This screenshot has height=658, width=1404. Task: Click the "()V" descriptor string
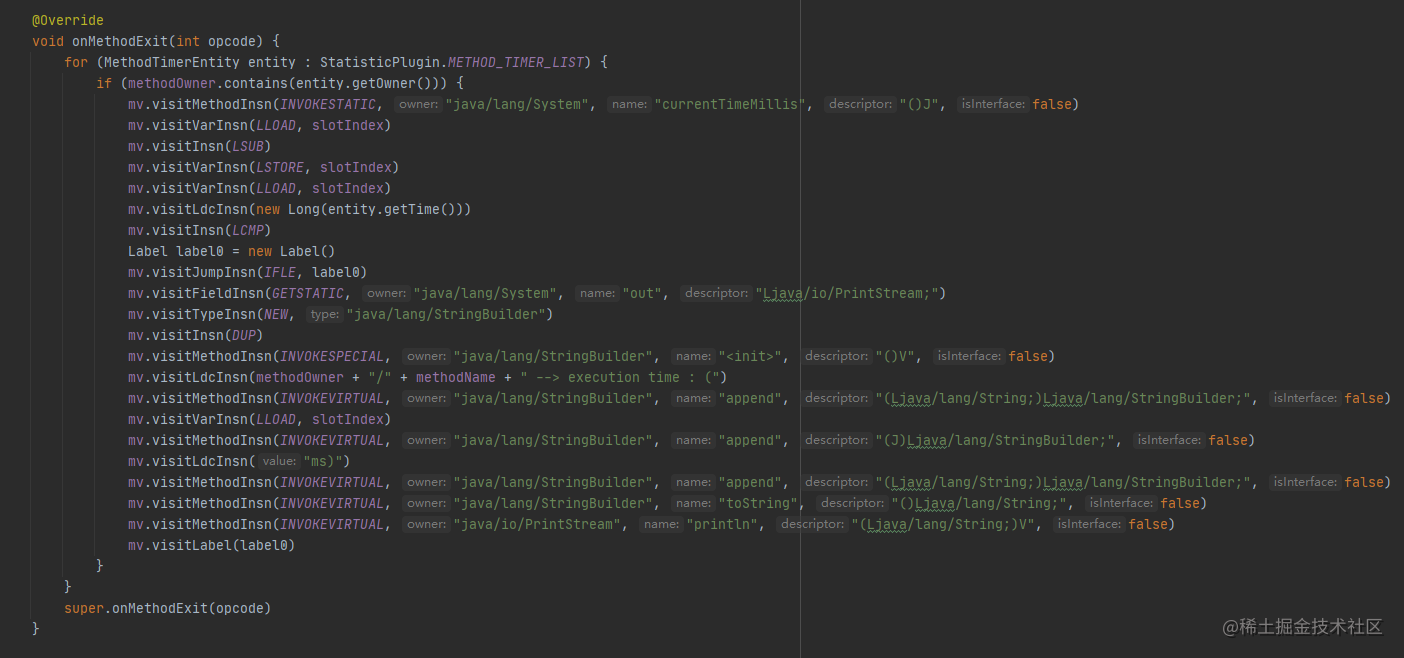[x=896, y=356]
